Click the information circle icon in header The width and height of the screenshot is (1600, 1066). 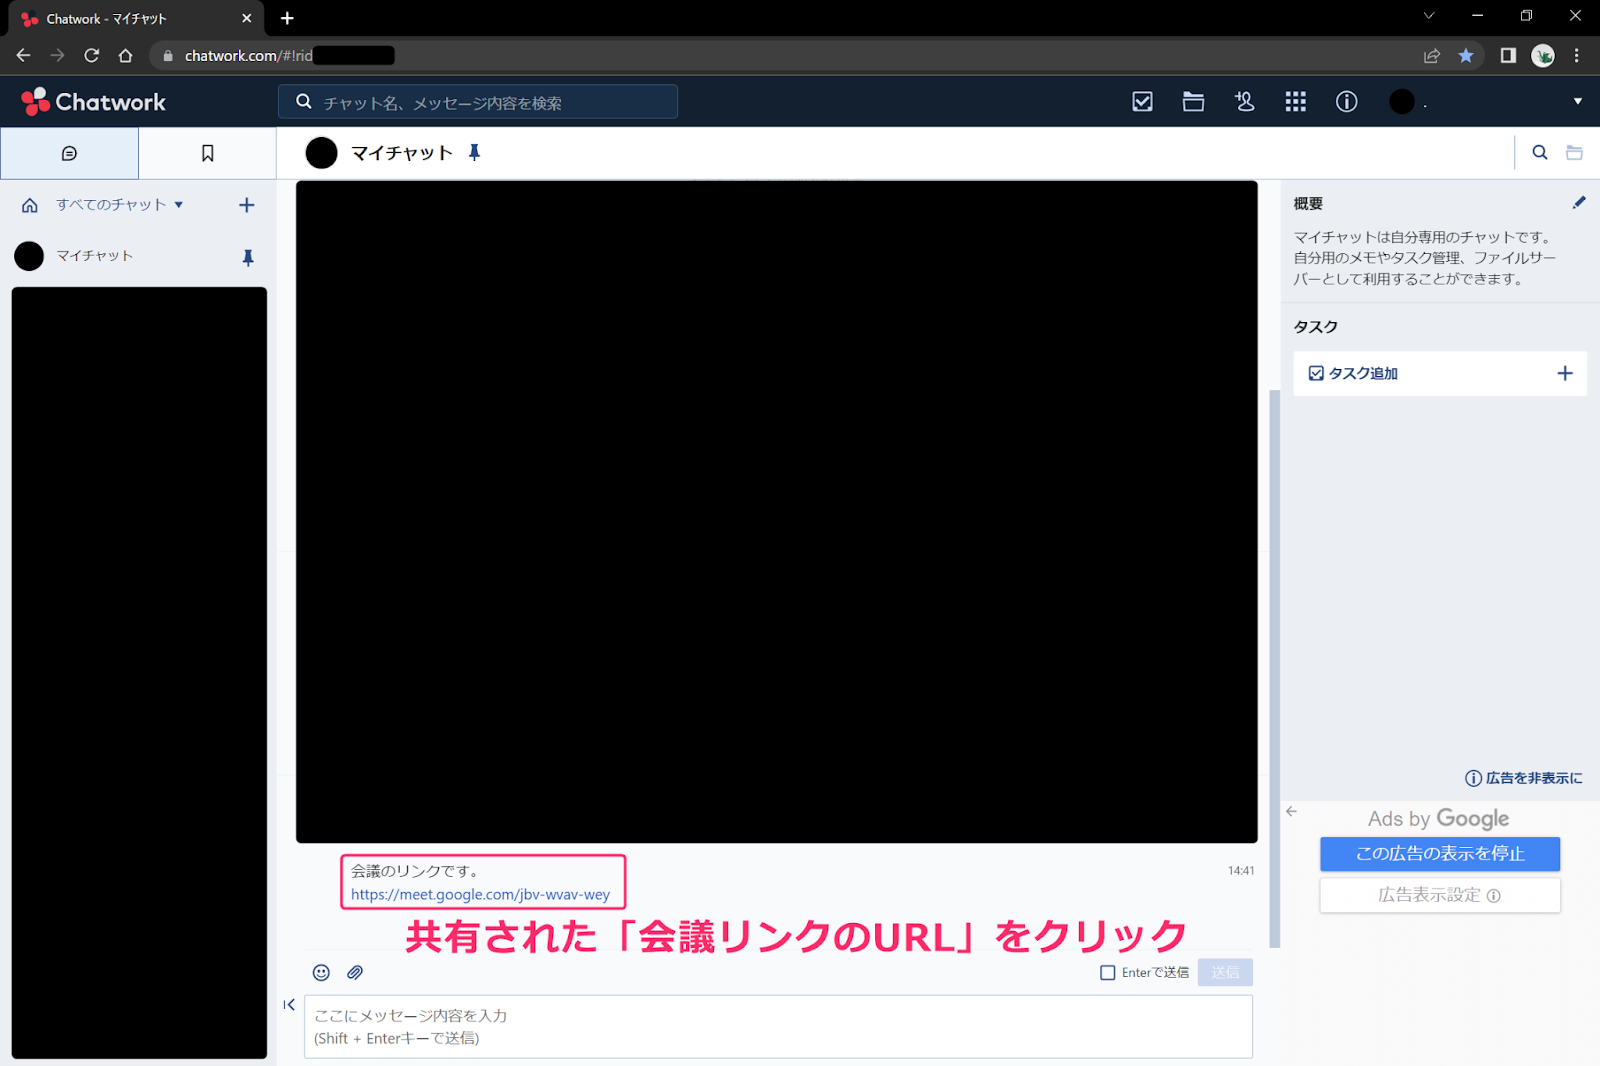1346,102
